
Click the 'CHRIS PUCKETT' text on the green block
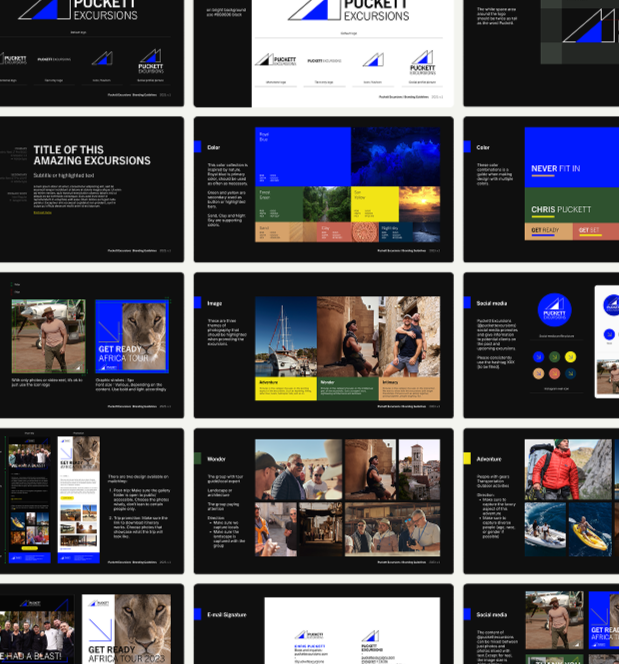click(x=561, y=210)
